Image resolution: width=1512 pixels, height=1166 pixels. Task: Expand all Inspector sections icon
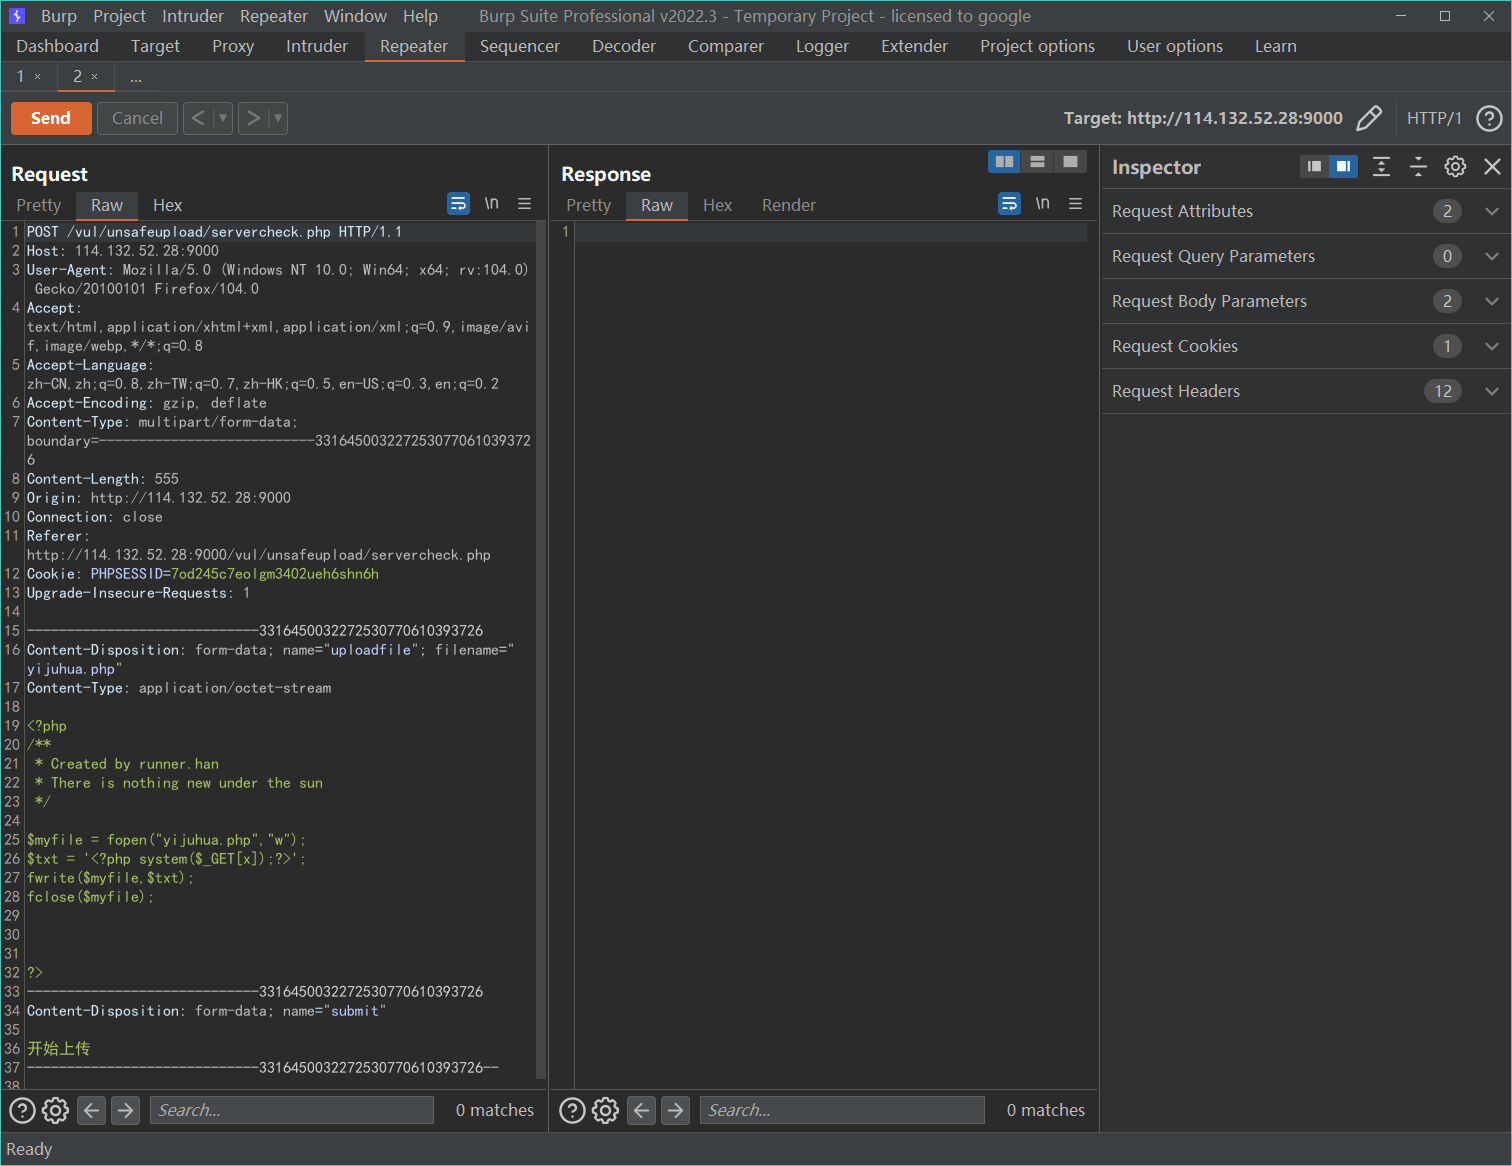[x=1381, y=167]
